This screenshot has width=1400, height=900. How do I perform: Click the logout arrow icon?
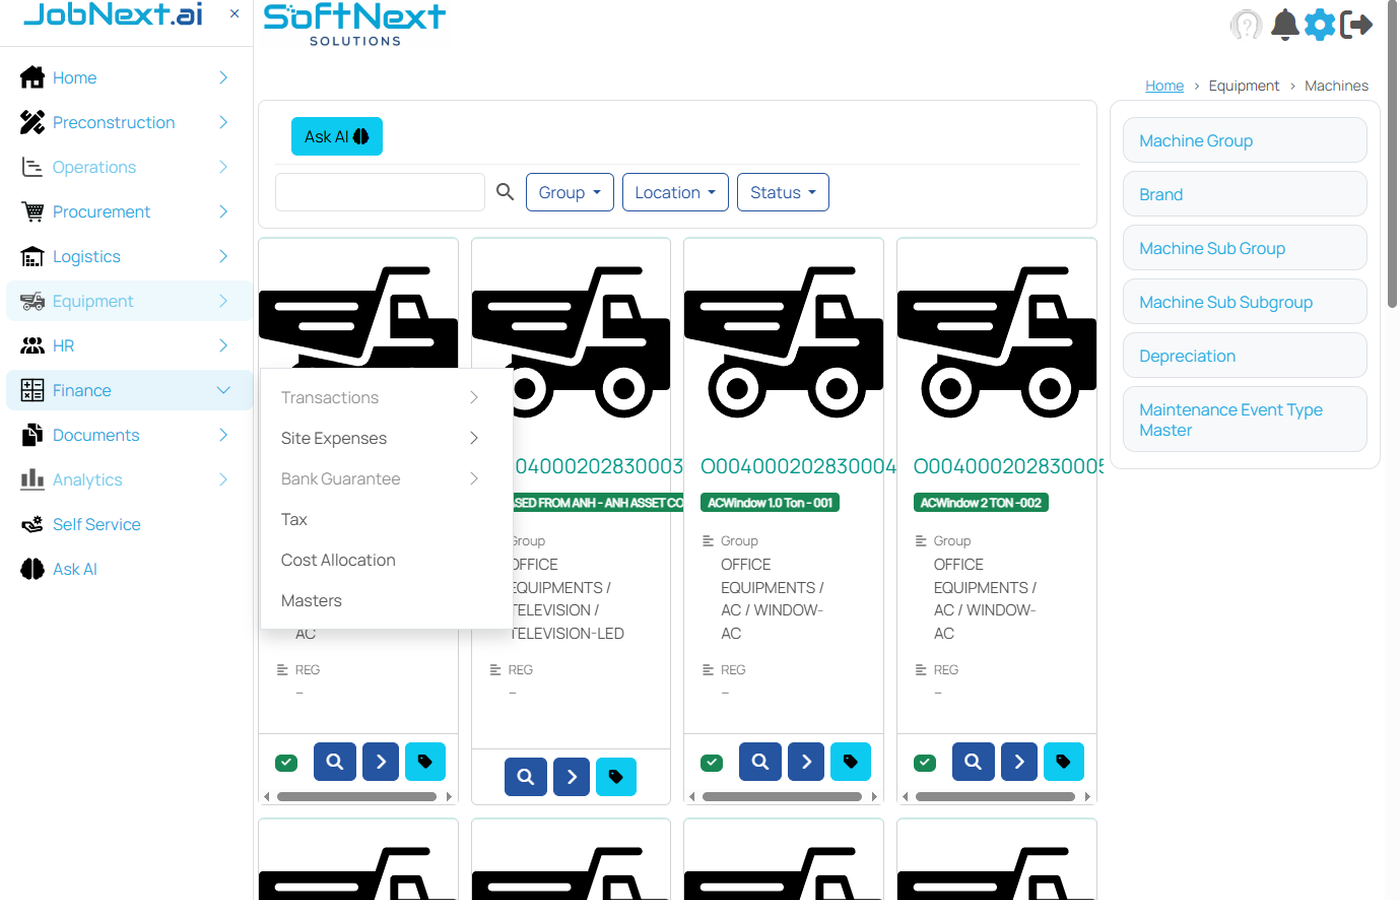pyautogui.click(x=1356, y=24)
